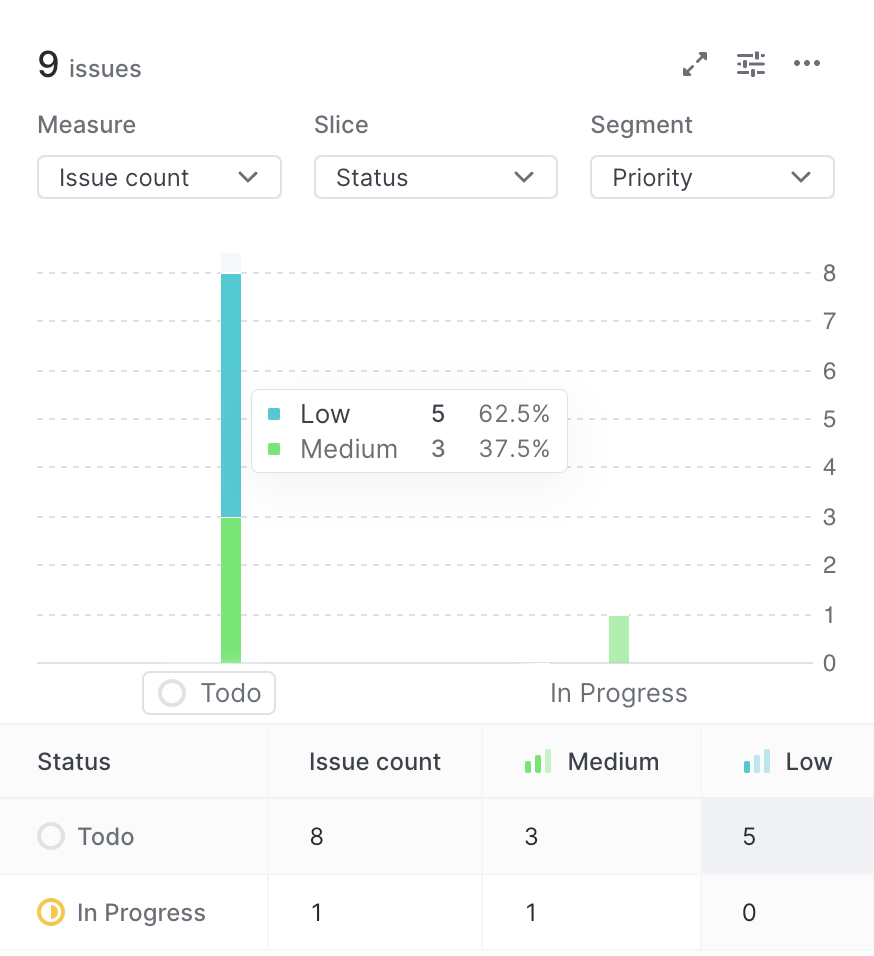Click the Issue count column header
Viewport: 874px width, 956px height.
[375, 762]
